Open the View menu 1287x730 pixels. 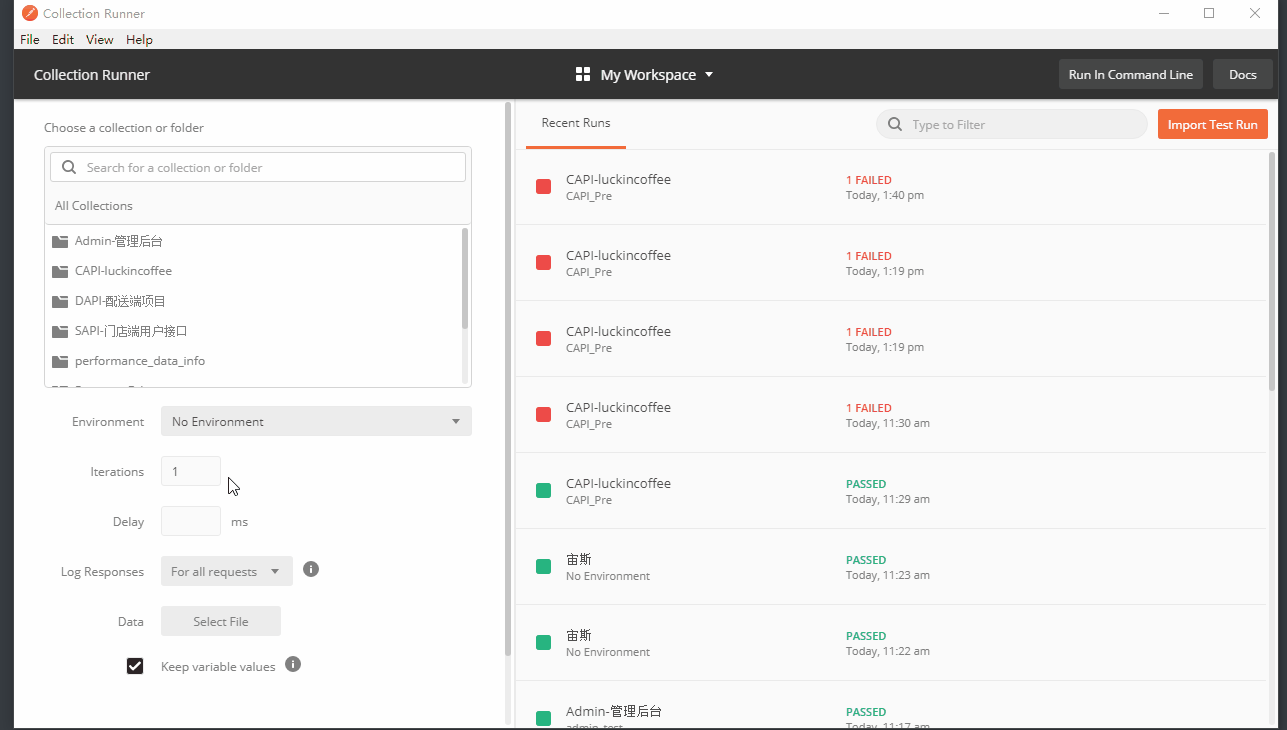click(100, 39)
